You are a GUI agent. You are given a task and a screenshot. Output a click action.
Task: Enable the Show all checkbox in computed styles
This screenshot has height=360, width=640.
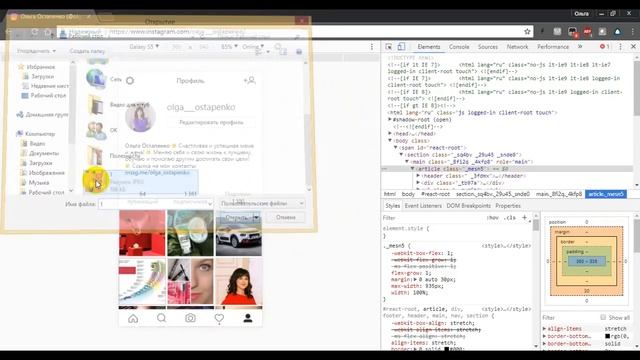603,317
